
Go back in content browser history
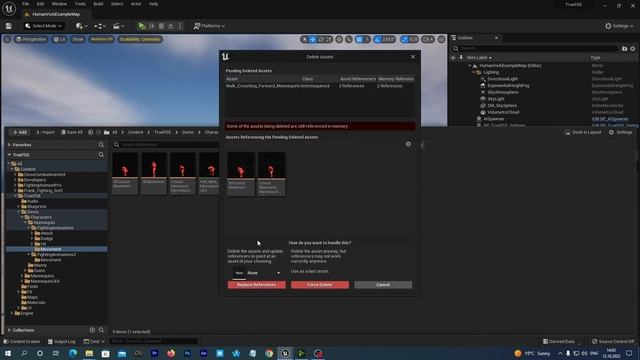click(91, 132)
